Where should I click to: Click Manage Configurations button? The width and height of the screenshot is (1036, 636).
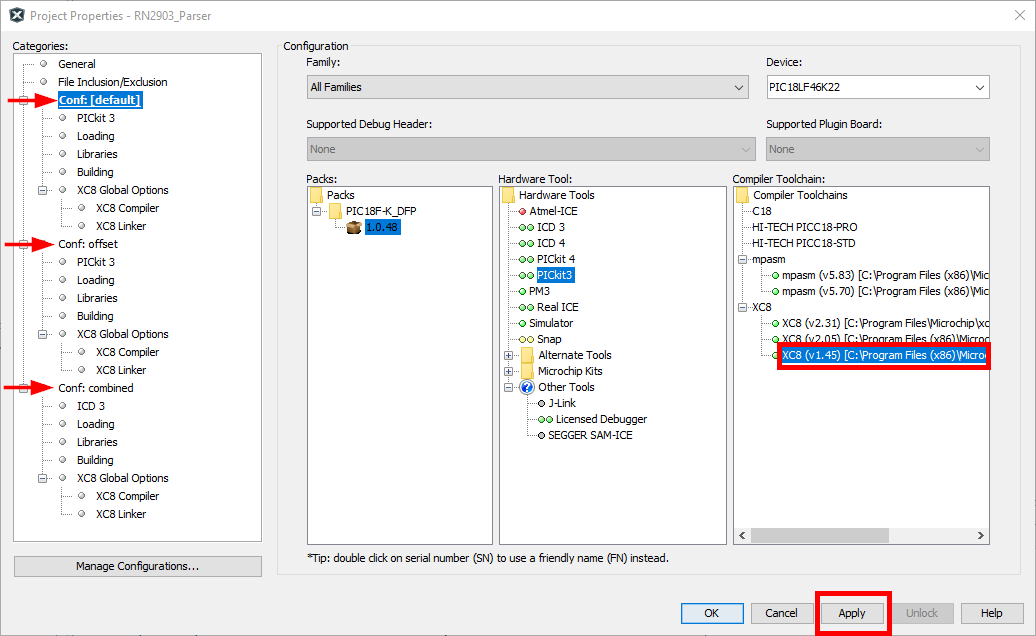tap(137, 566)
